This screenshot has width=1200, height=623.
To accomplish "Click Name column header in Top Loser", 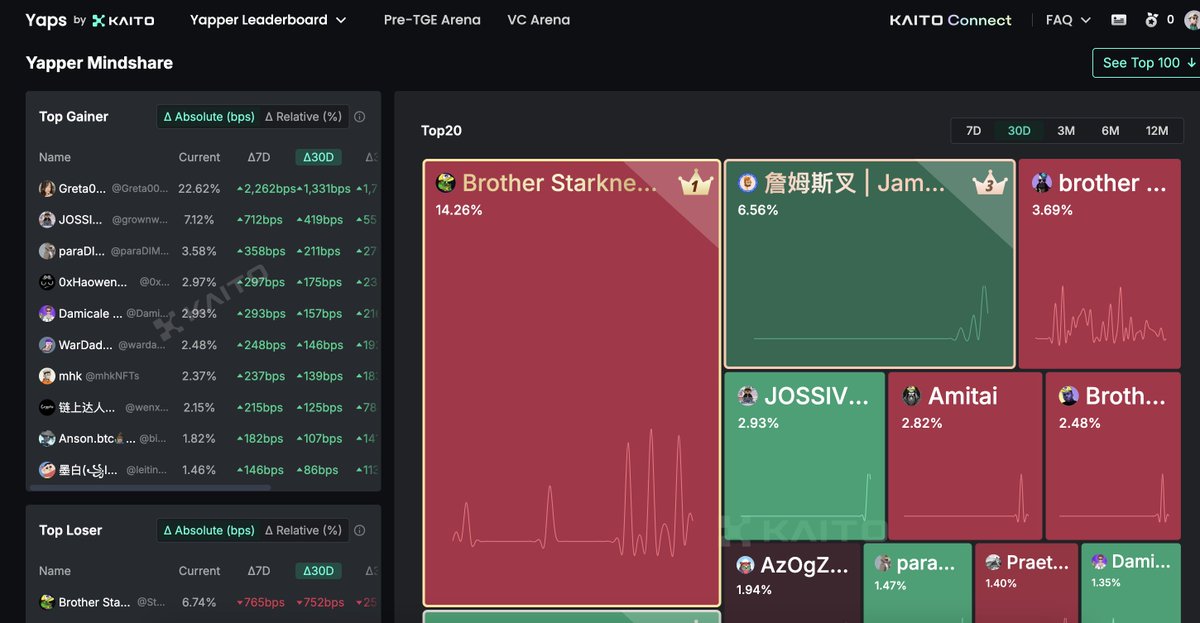I will point(55,571).
